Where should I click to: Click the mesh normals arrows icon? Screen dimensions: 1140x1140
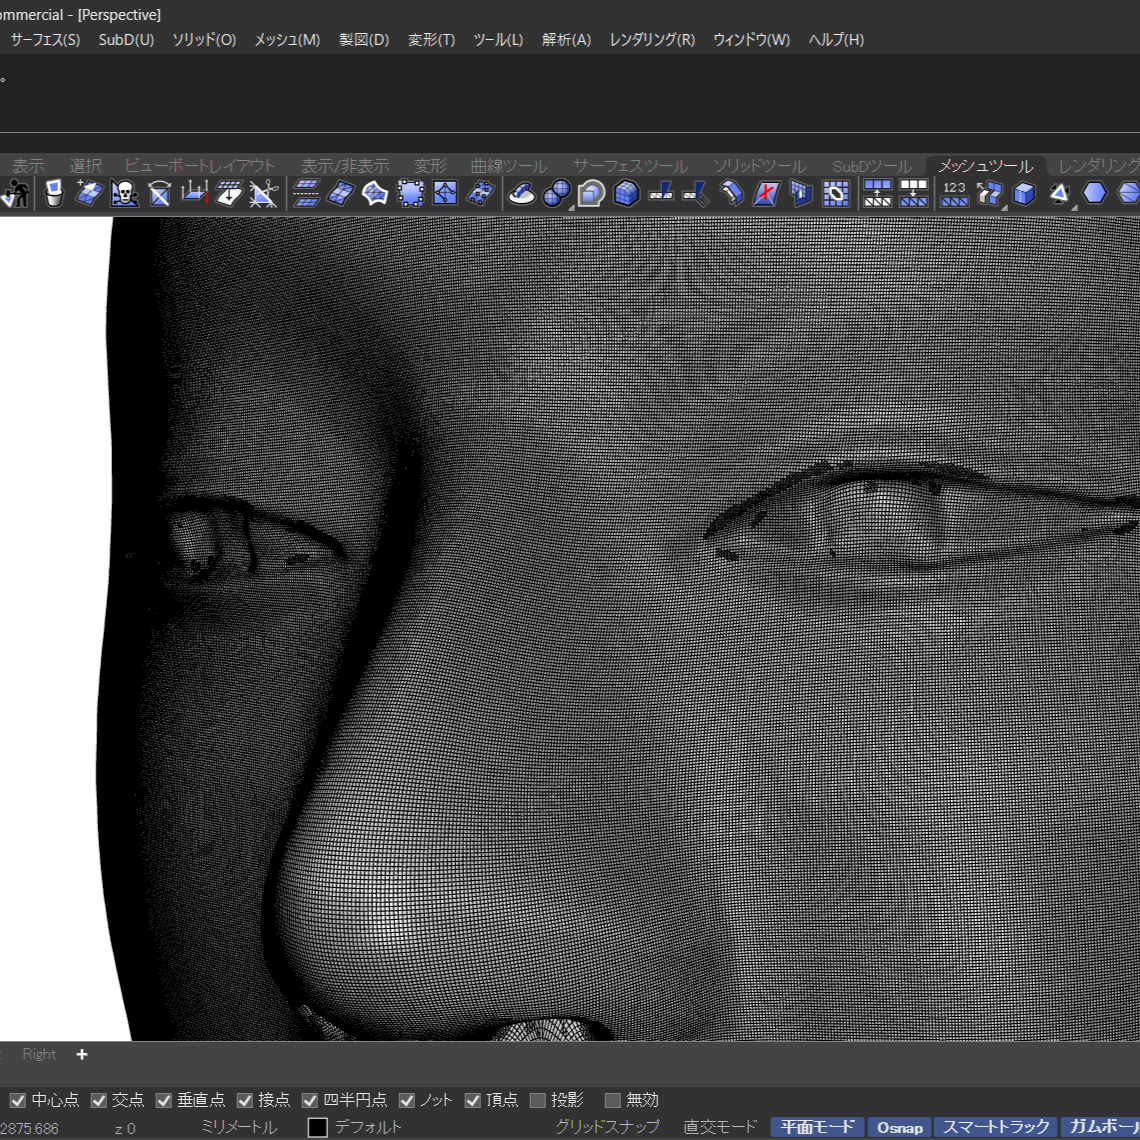194,194
